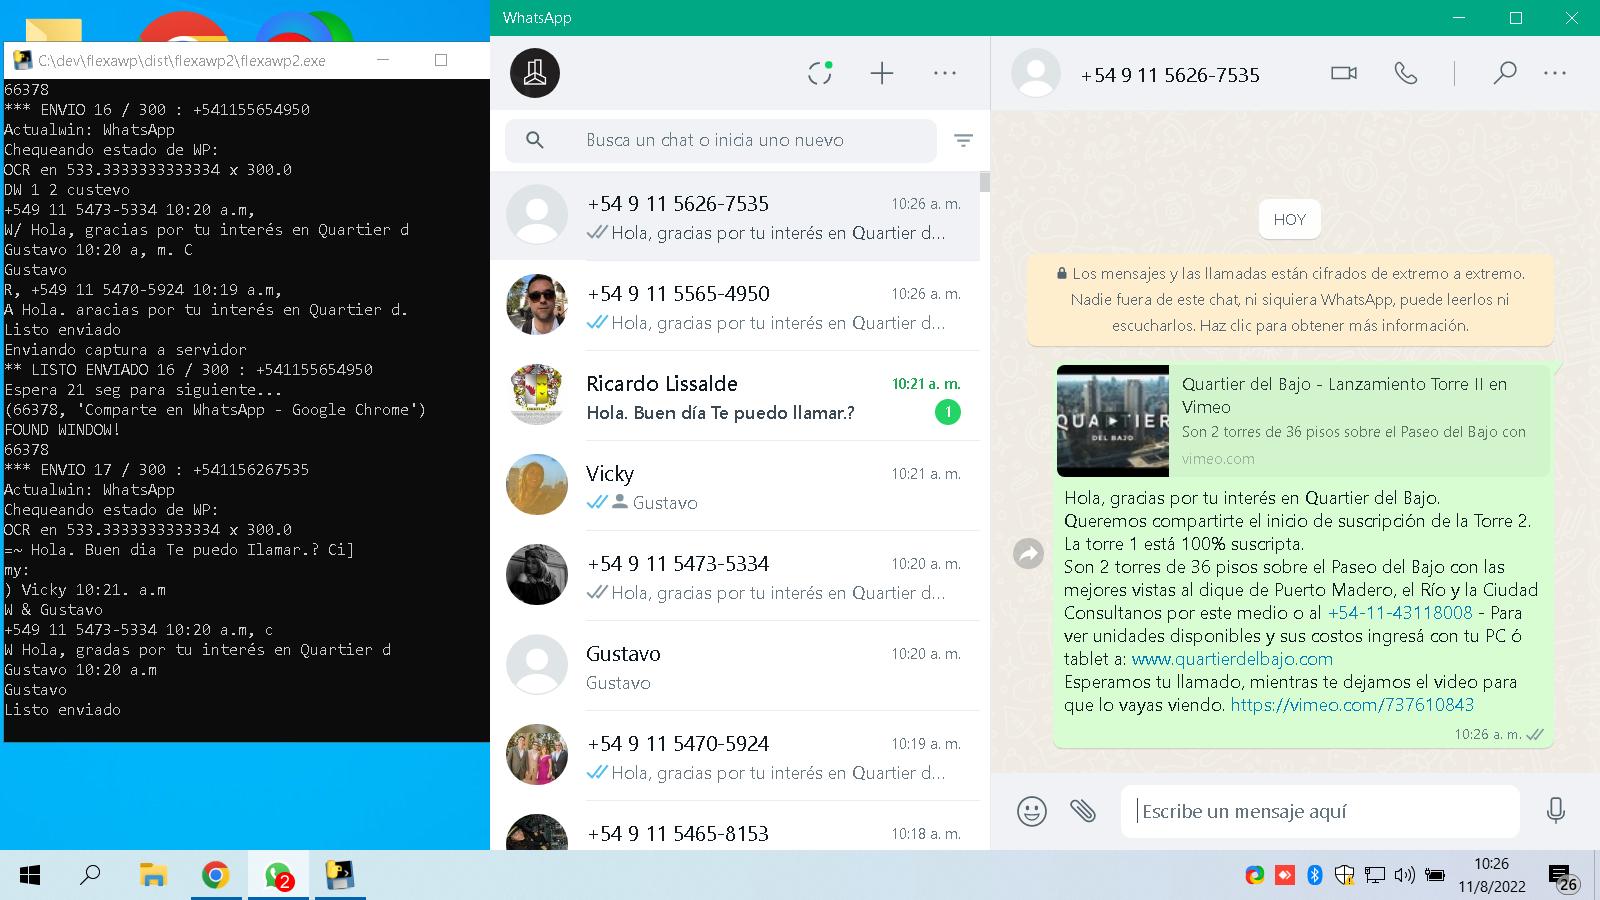Open the www.quartierdelbajo.com link
This screenshot has width=1600, height=900.
[1232, 659]
